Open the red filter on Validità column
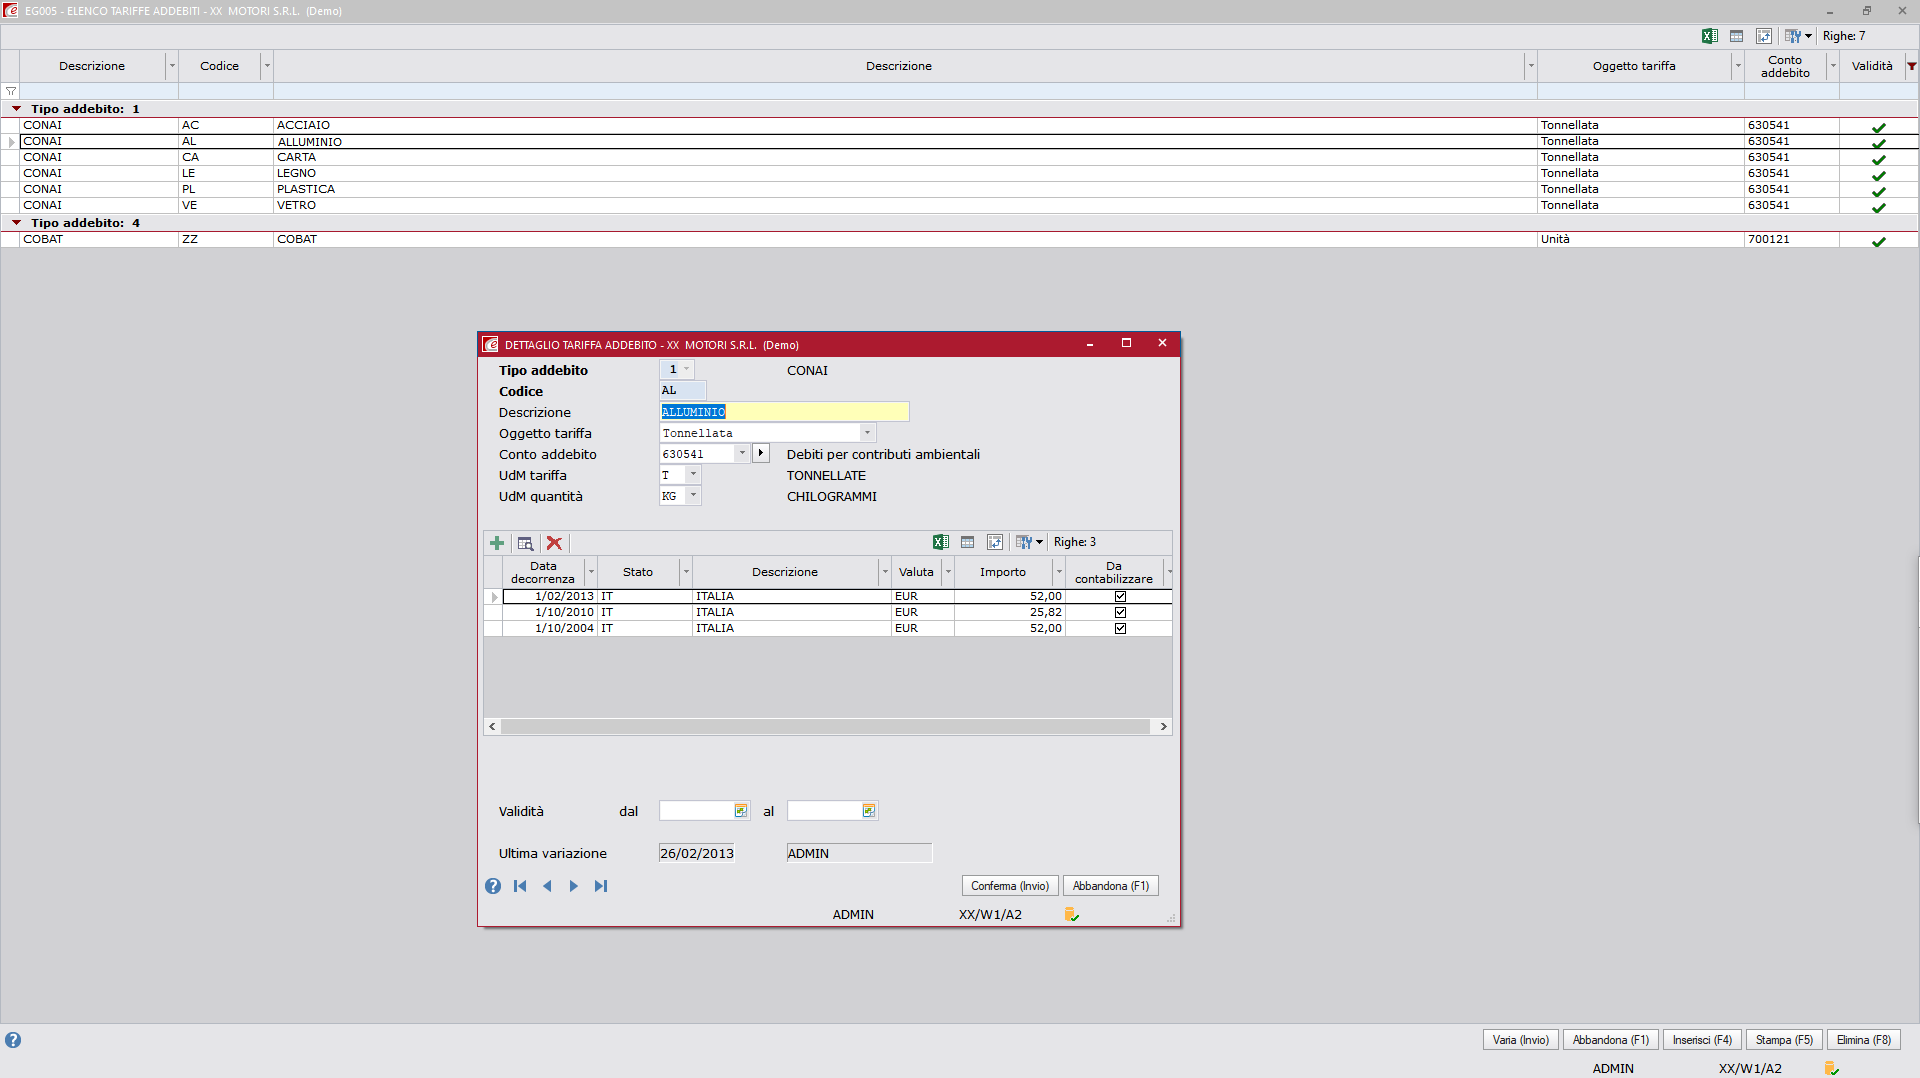 click(x=1912, y=66)
